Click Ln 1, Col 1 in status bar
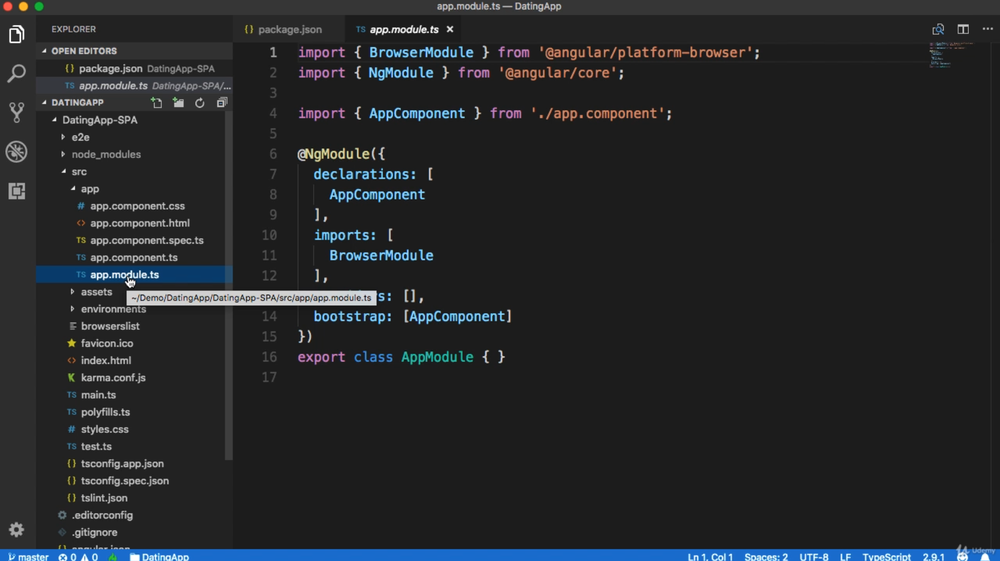This screenshot has height=561, width=1000. [x=710, y=557]
